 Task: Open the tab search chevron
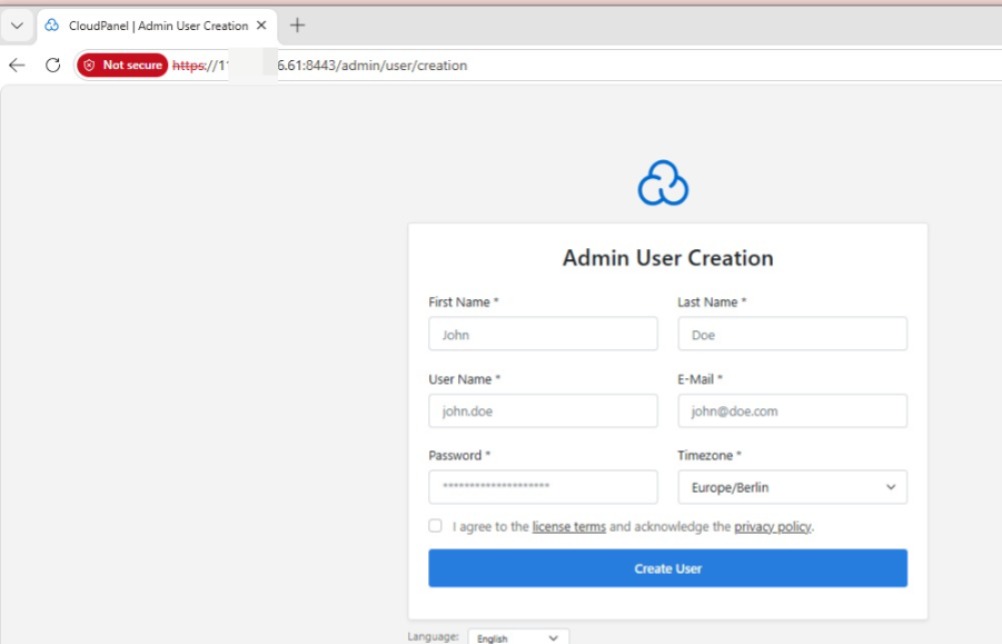click(17, 25)
